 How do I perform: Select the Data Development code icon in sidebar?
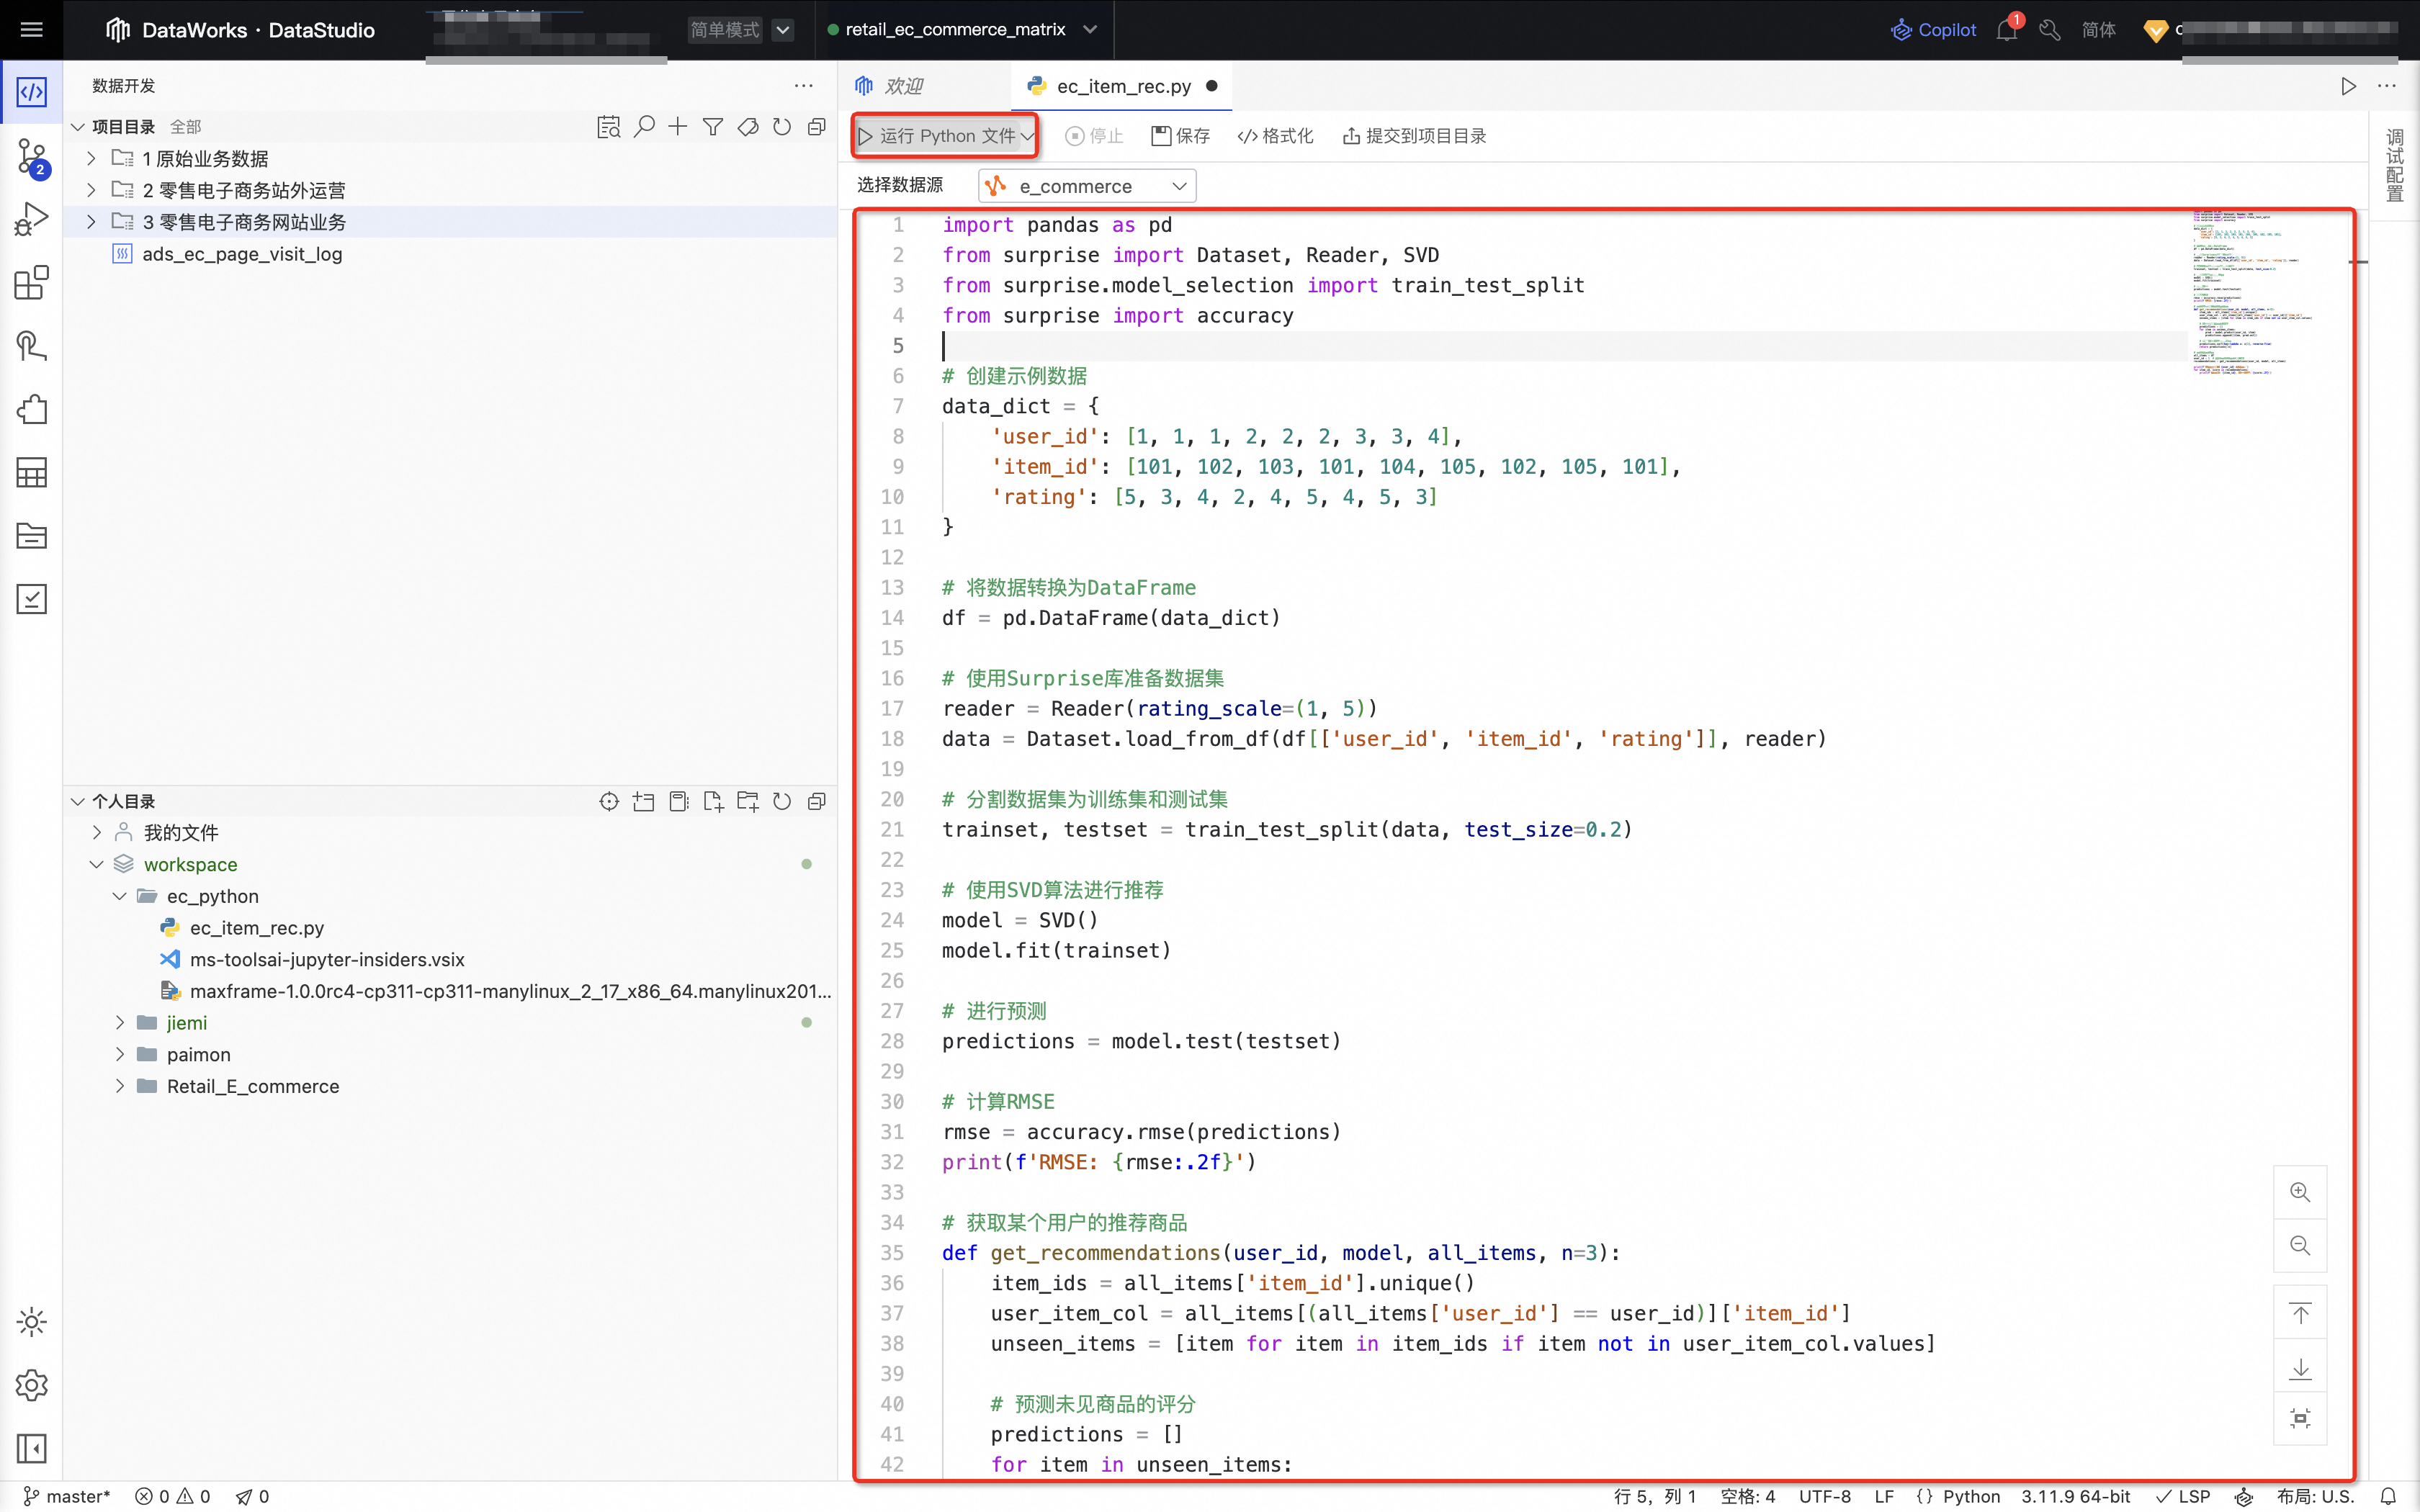31,92
